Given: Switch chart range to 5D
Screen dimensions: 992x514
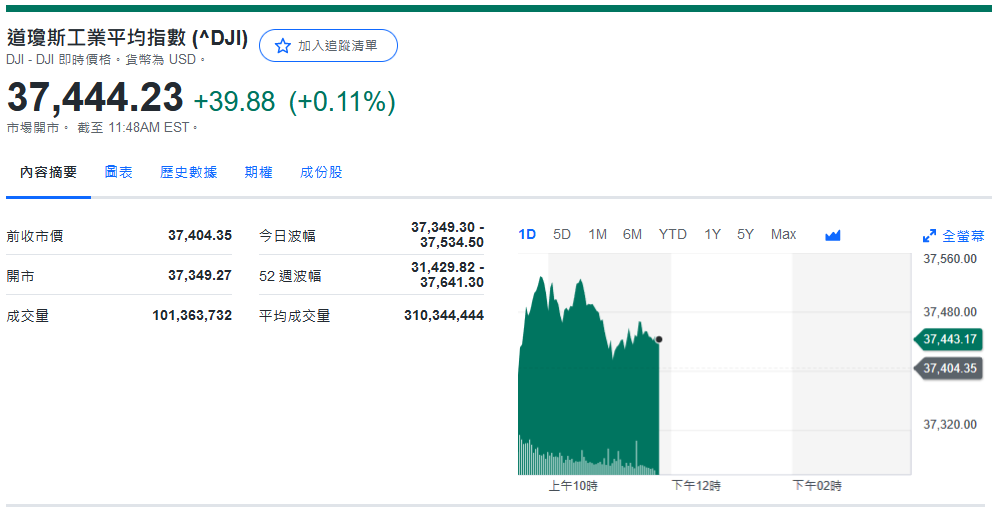Looking at the screenshot, I should [x=562, y=235].
